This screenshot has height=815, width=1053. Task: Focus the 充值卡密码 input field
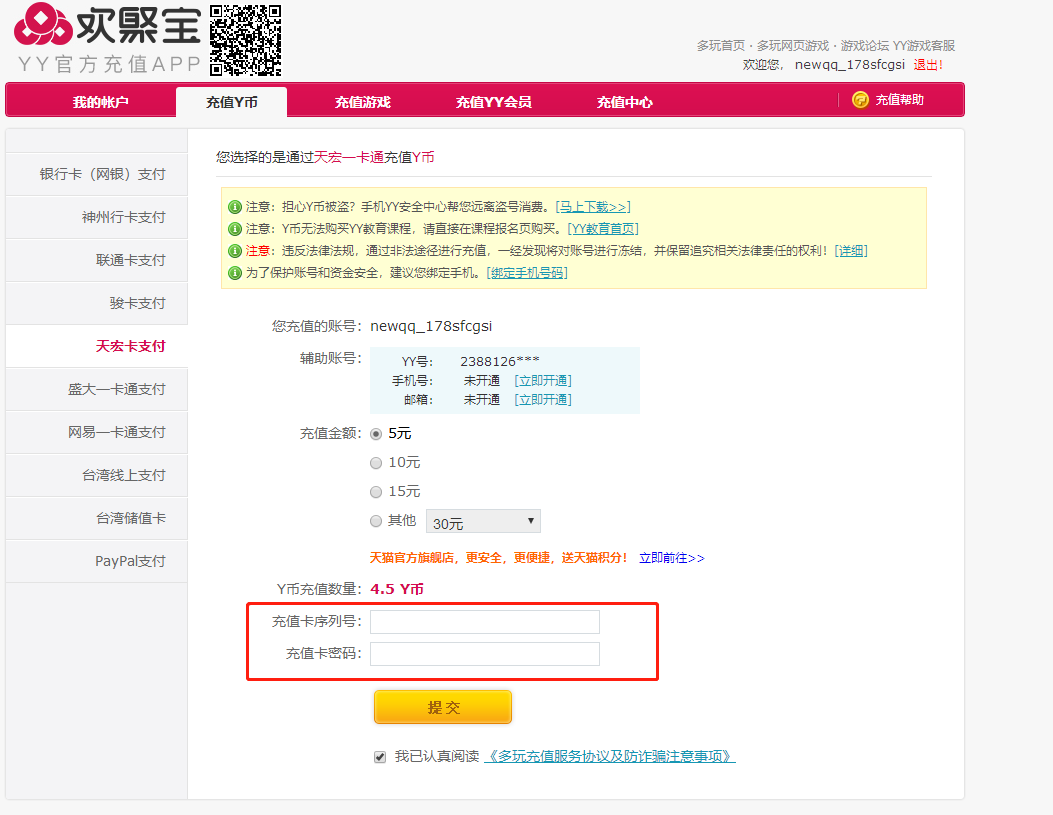(485, 654)
